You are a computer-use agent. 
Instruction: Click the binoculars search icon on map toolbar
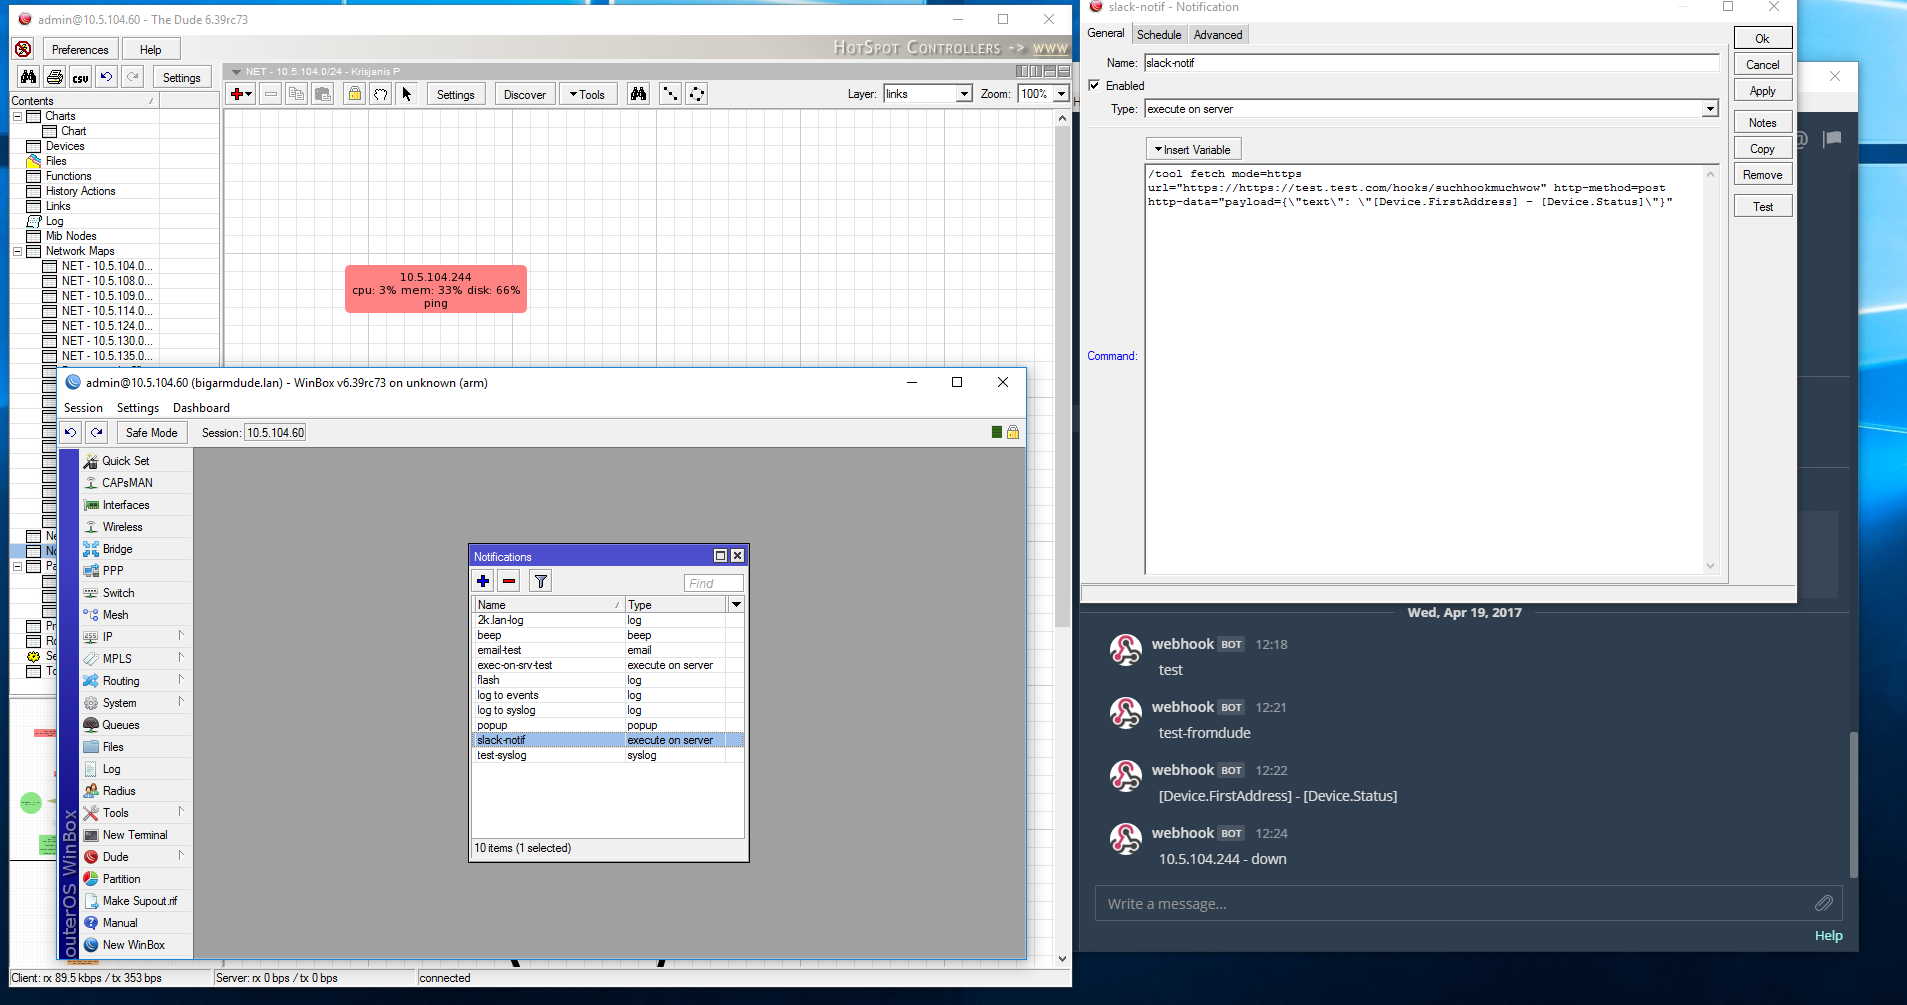(638, 94)
